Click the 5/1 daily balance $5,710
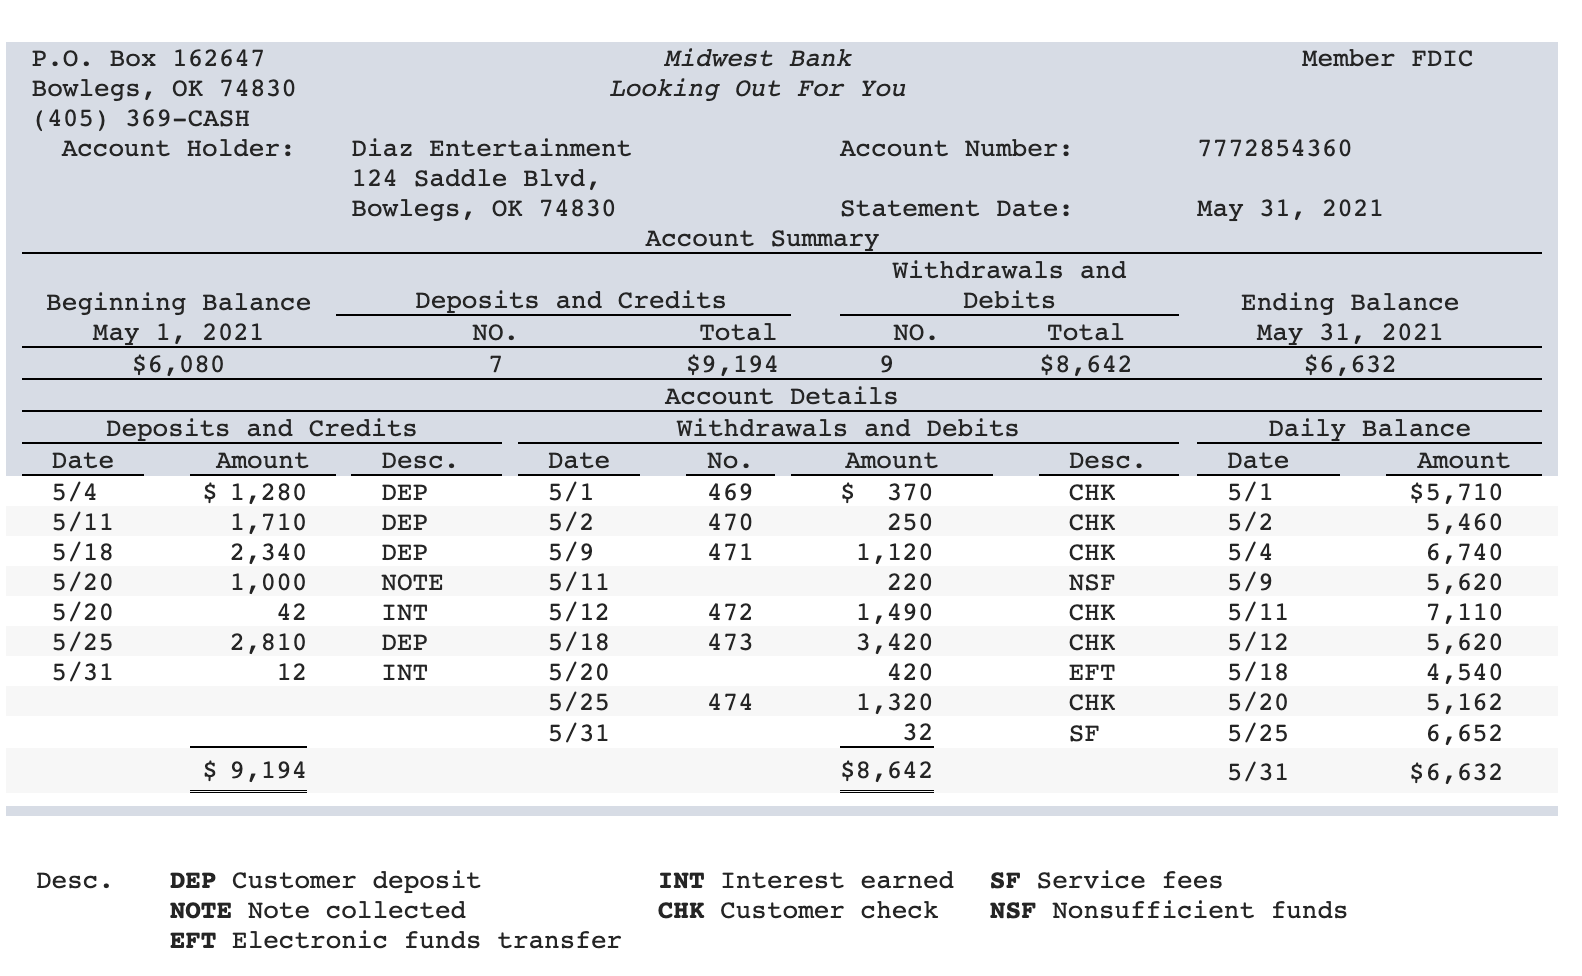1582x976 pixels. (x=1456, y=493)
